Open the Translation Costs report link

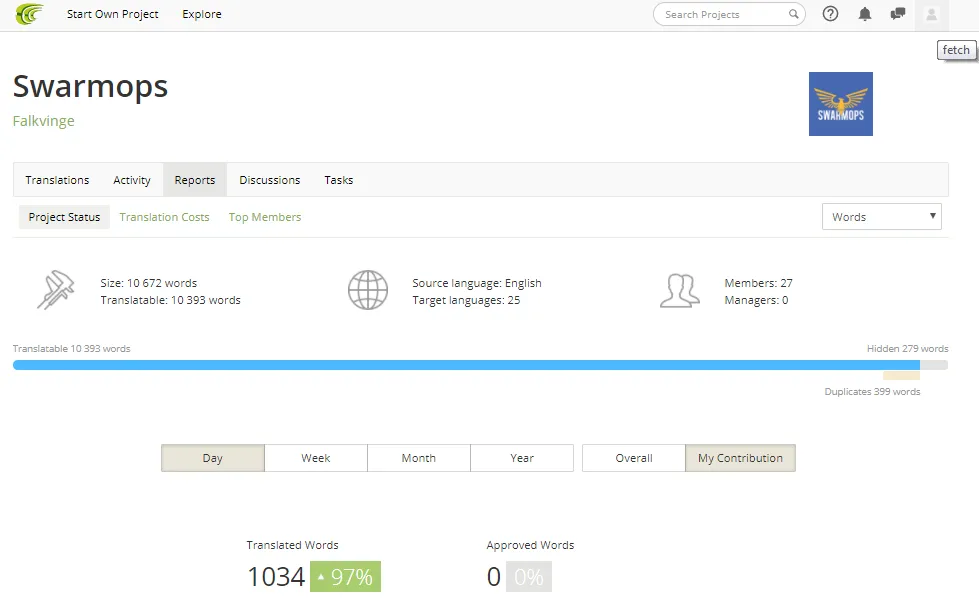[164, 217]
